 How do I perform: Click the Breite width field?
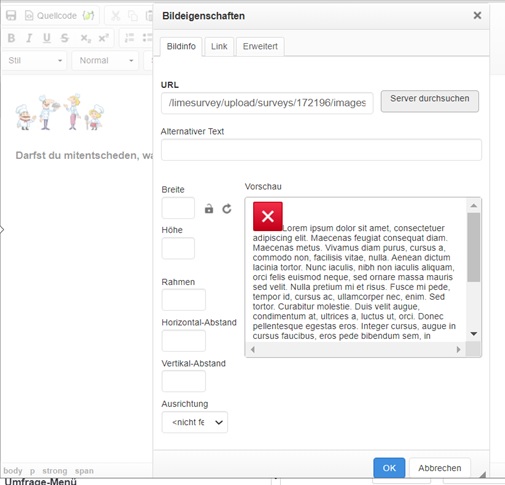[178, 208]
